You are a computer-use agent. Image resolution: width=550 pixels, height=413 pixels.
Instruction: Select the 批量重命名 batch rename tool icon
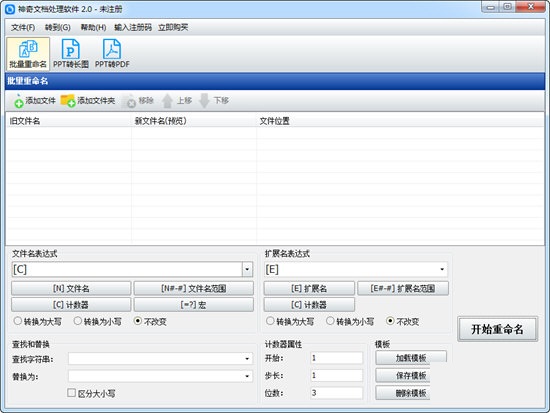coord(28,54)
